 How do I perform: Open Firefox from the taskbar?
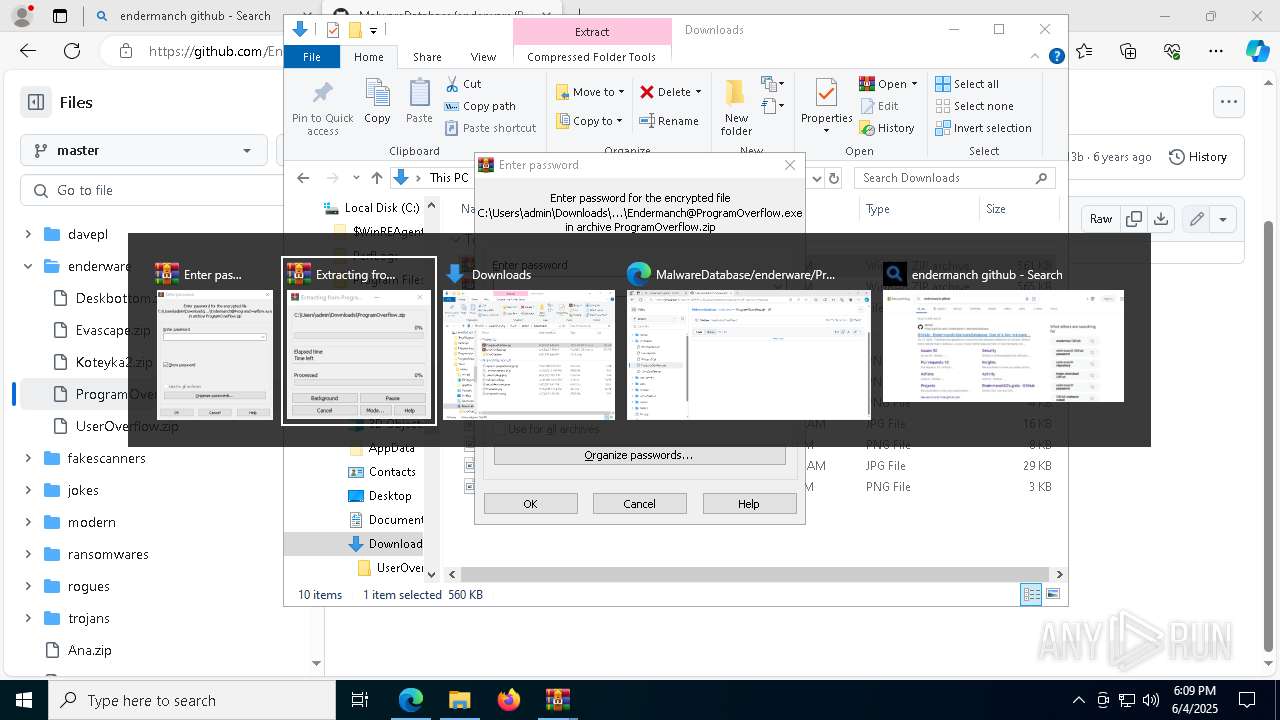pos(509,700)
